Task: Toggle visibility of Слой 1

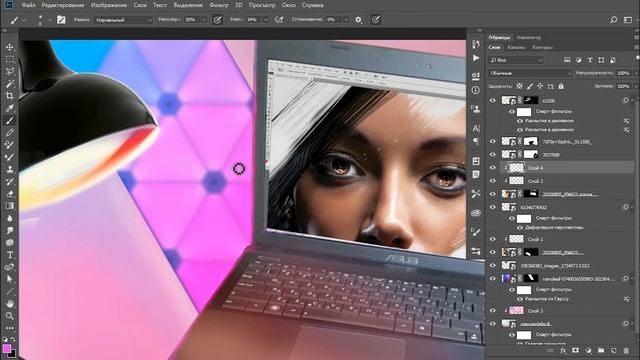Action: pyautogui.click(x=493, y=239)
